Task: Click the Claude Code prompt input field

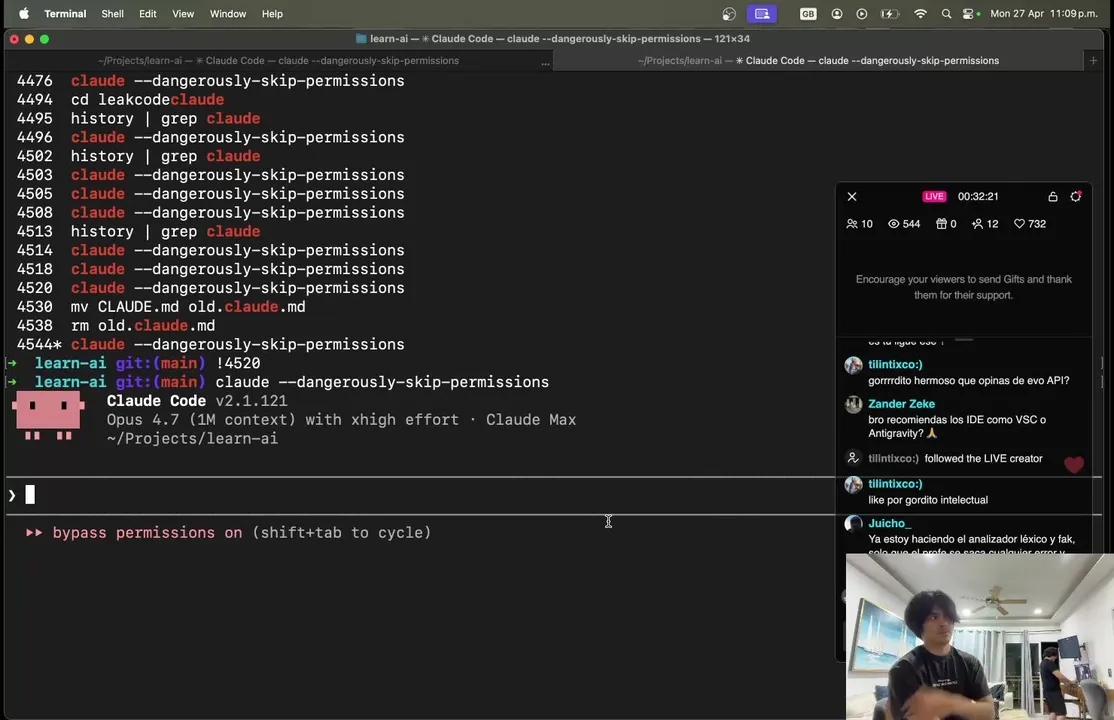Action: 419,495
